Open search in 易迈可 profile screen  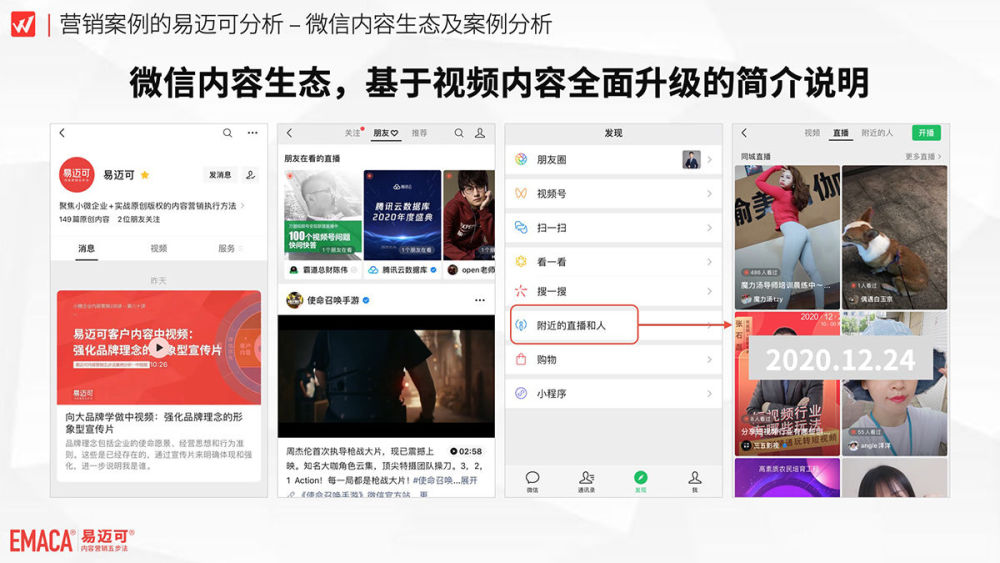[228, 133]
